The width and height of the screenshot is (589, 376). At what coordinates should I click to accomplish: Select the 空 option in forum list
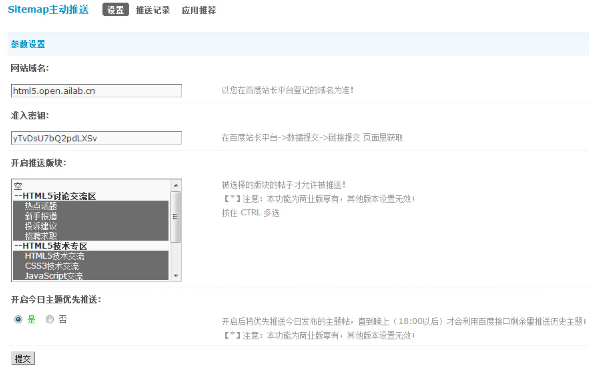91,186
